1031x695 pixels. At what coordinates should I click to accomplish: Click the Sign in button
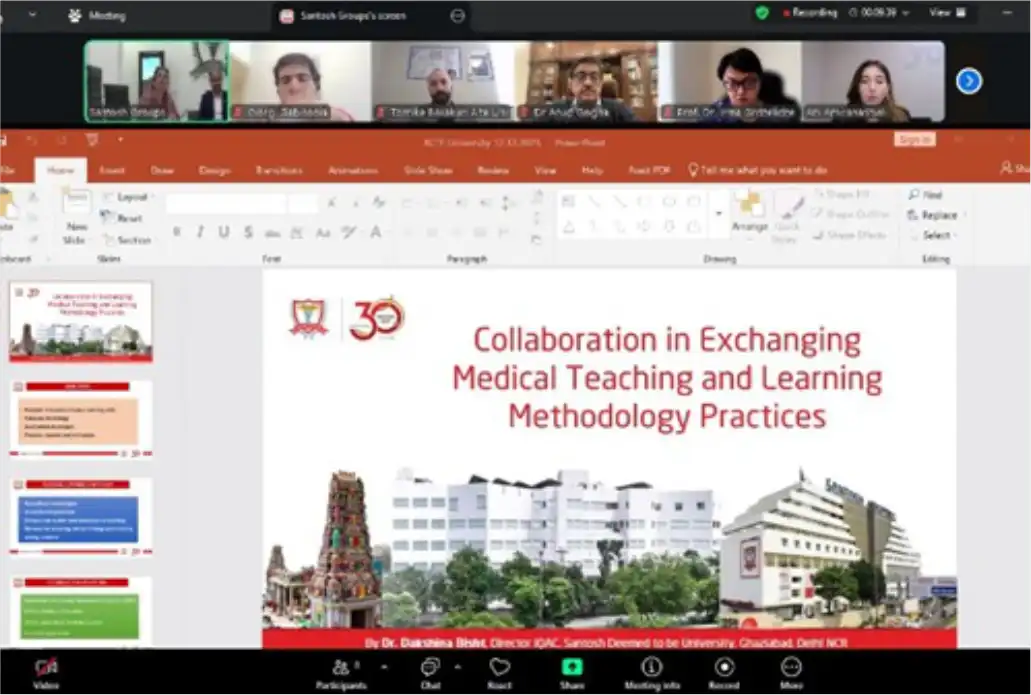[x=914, y=140]
